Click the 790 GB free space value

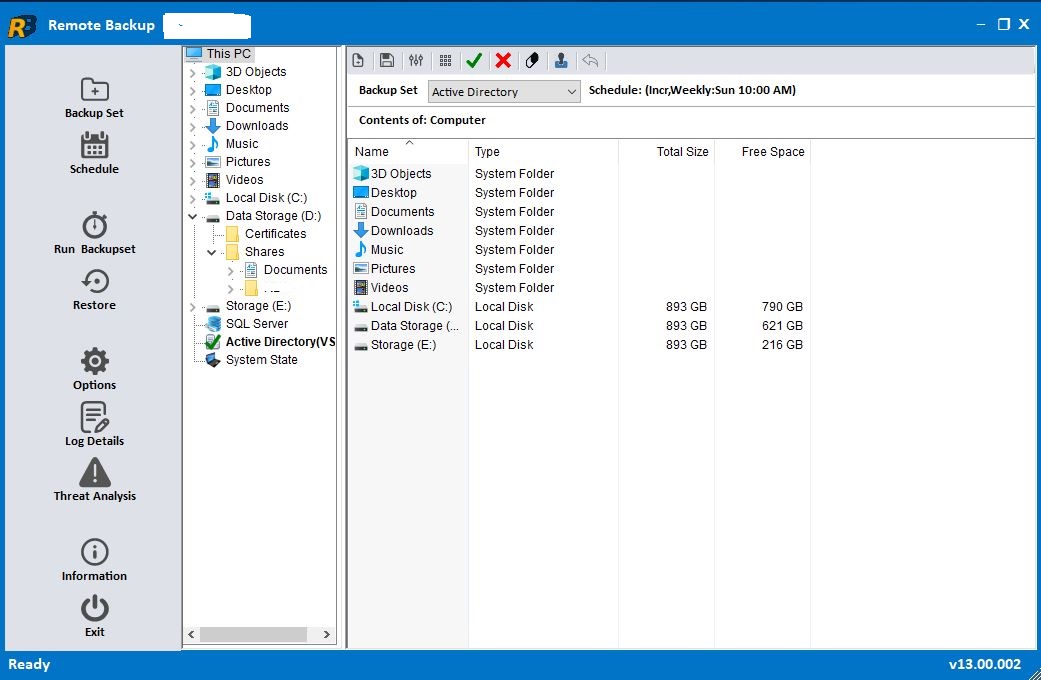click(782, 307)
